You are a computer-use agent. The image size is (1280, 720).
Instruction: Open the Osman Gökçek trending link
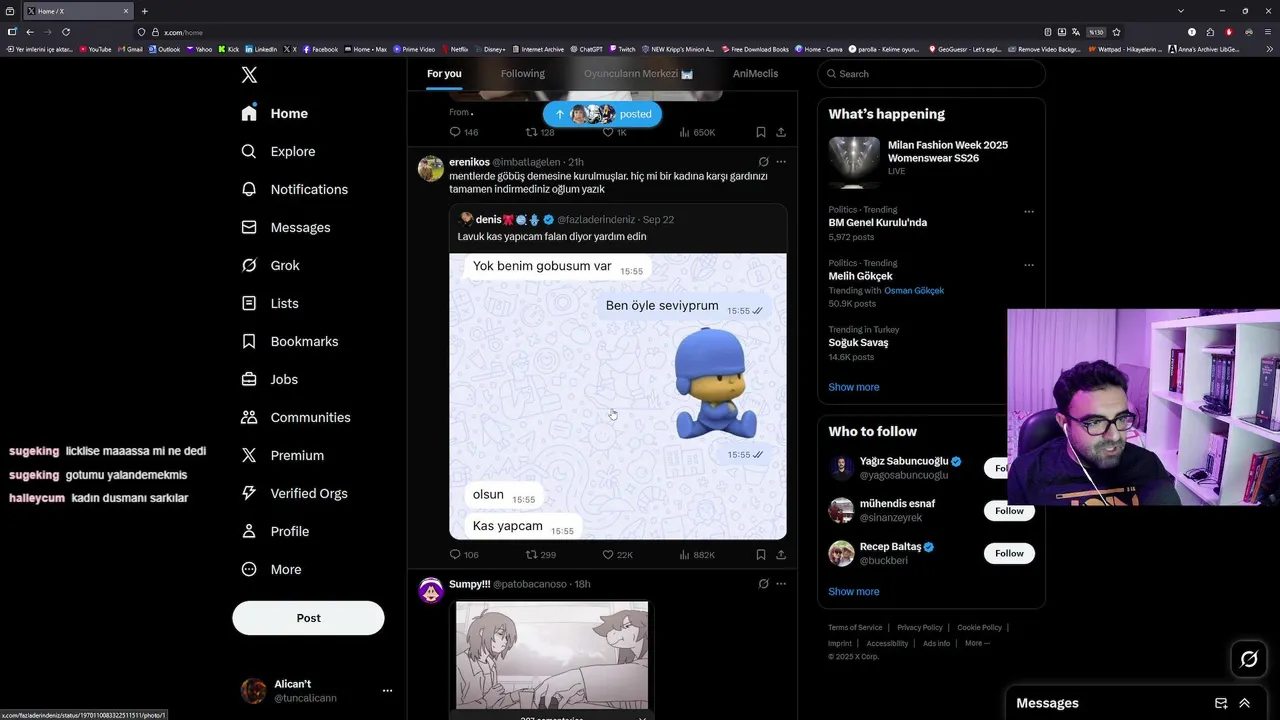(x=914, y=291)
